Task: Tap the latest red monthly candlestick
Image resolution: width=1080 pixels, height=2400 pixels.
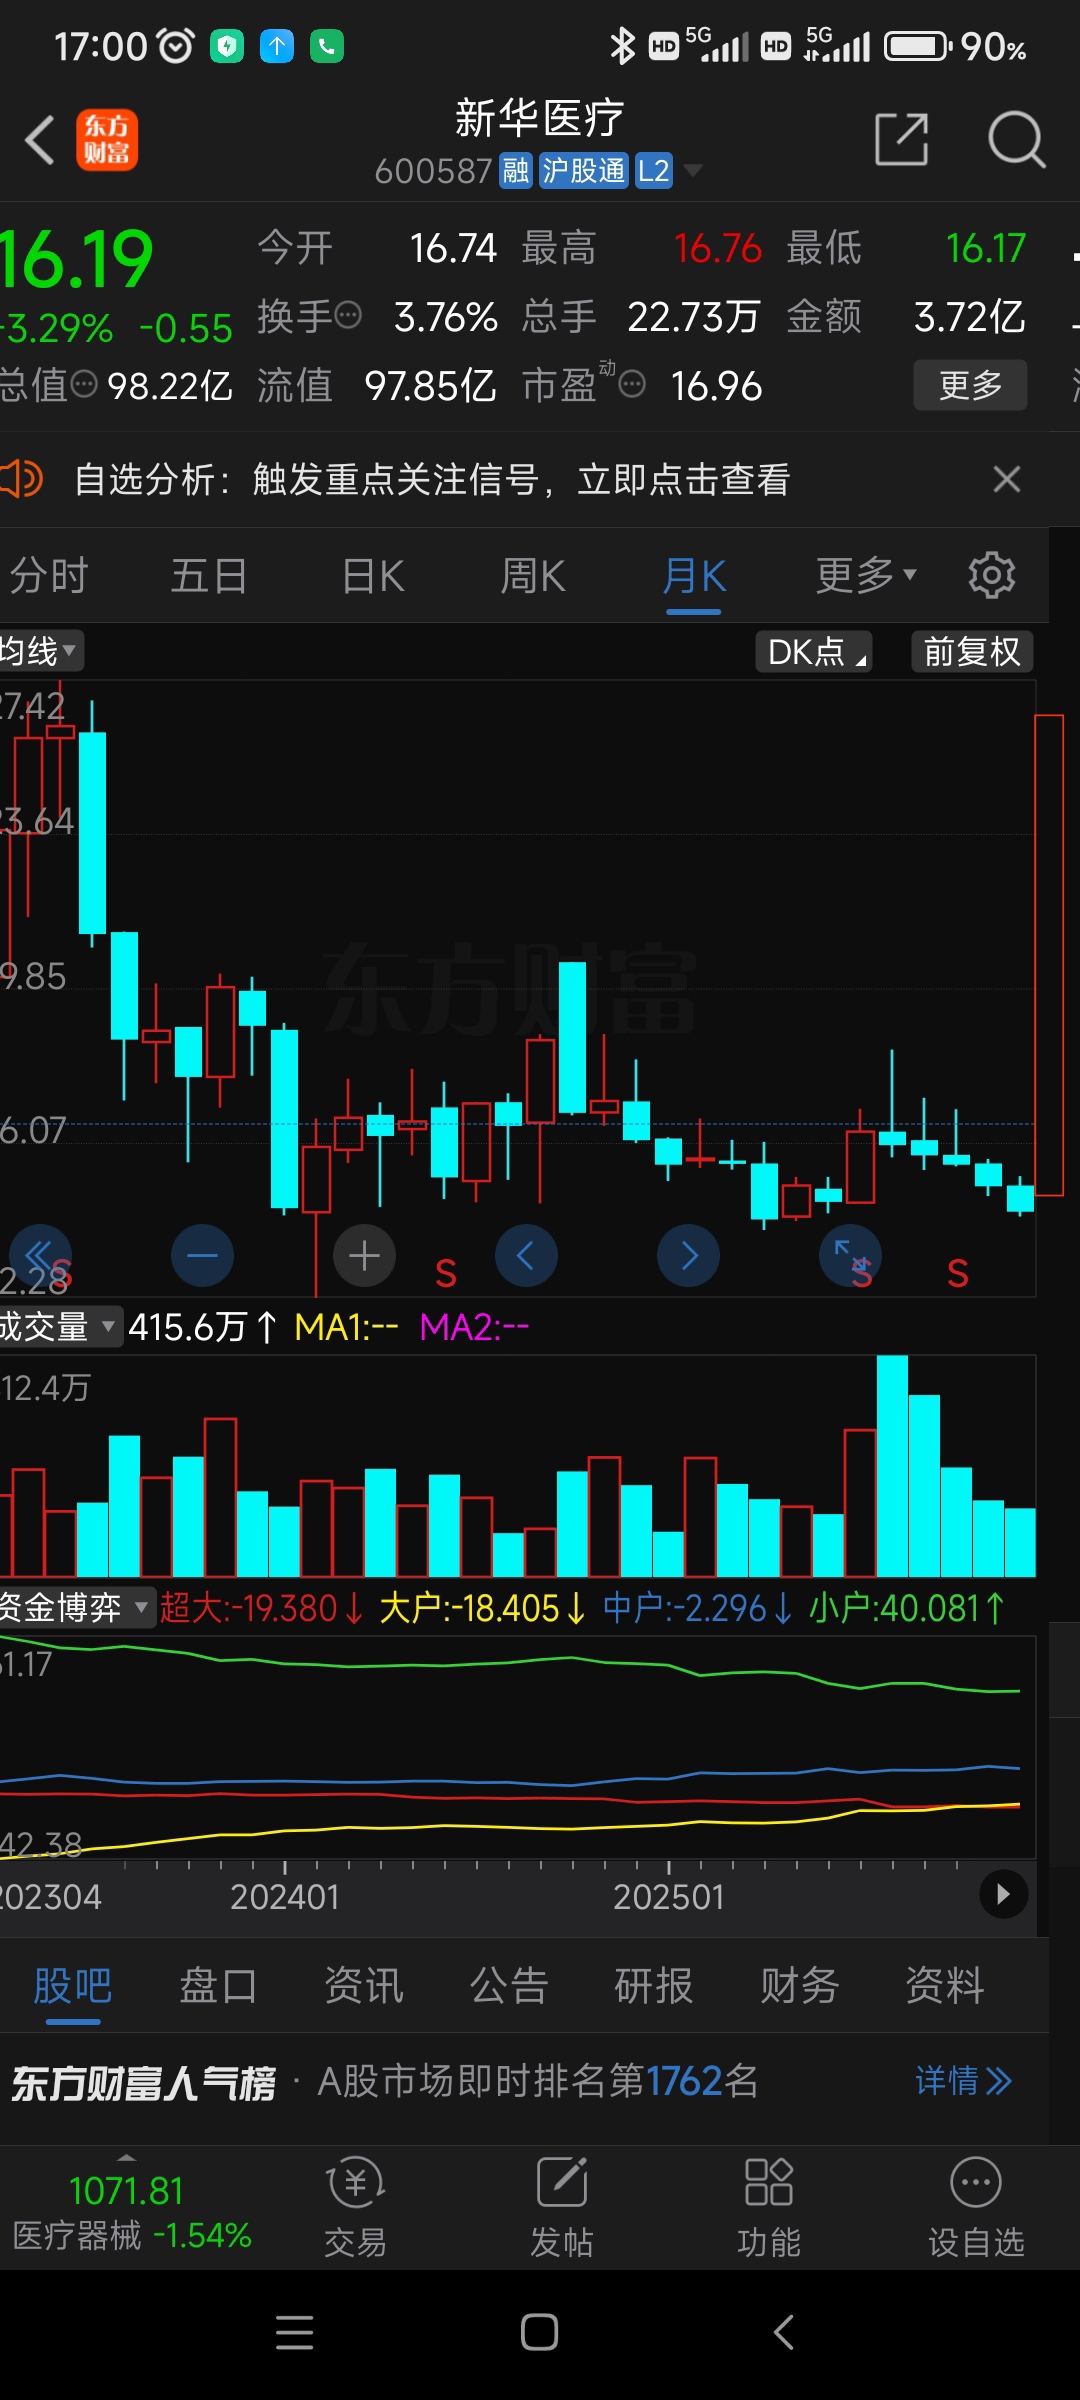Action: pyautogui.click(x=1049, y=955)
